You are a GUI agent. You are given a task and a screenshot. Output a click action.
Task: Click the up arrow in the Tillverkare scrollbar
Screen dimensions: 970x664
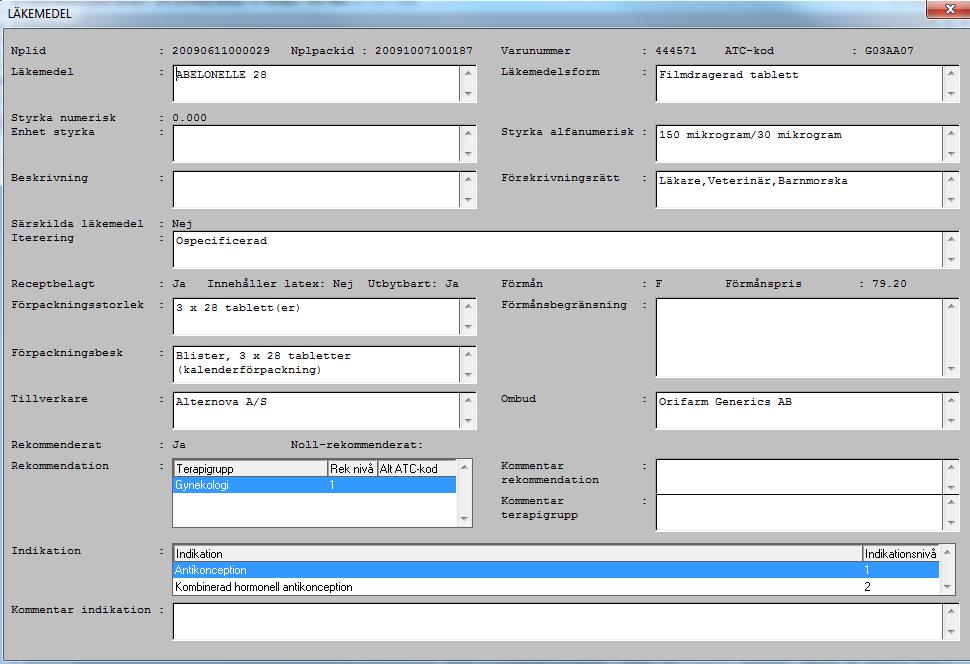coord(468,400)
